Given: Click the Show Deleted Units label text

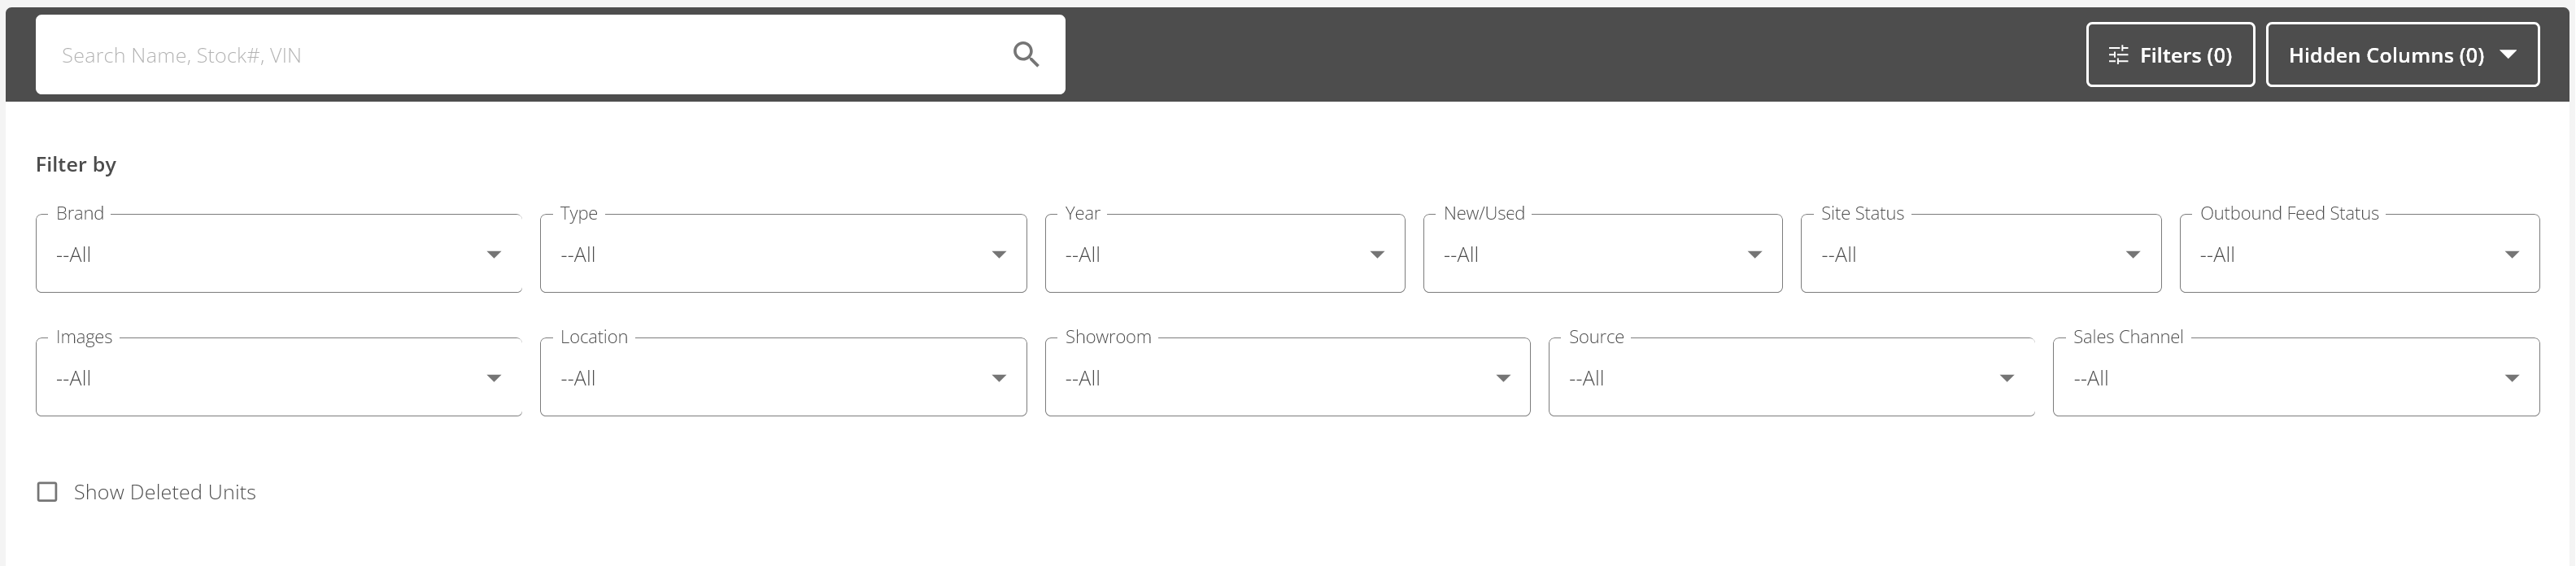Looking at the screenshot, I should [x=165, y=492].
